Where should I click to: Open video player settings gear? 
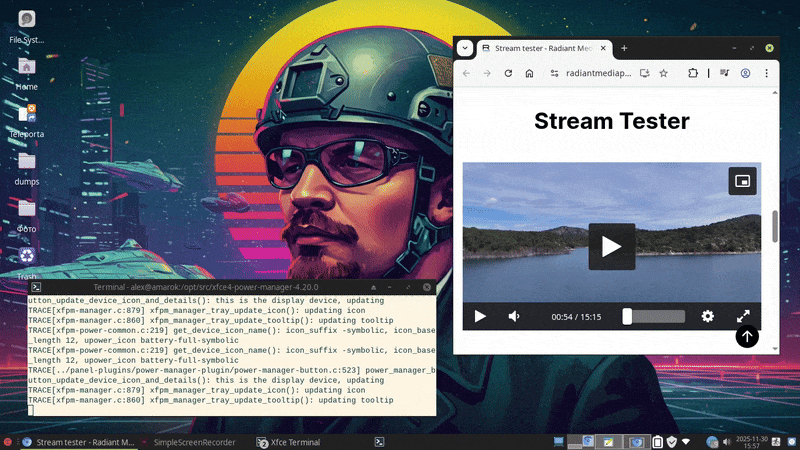pos(708,316)
